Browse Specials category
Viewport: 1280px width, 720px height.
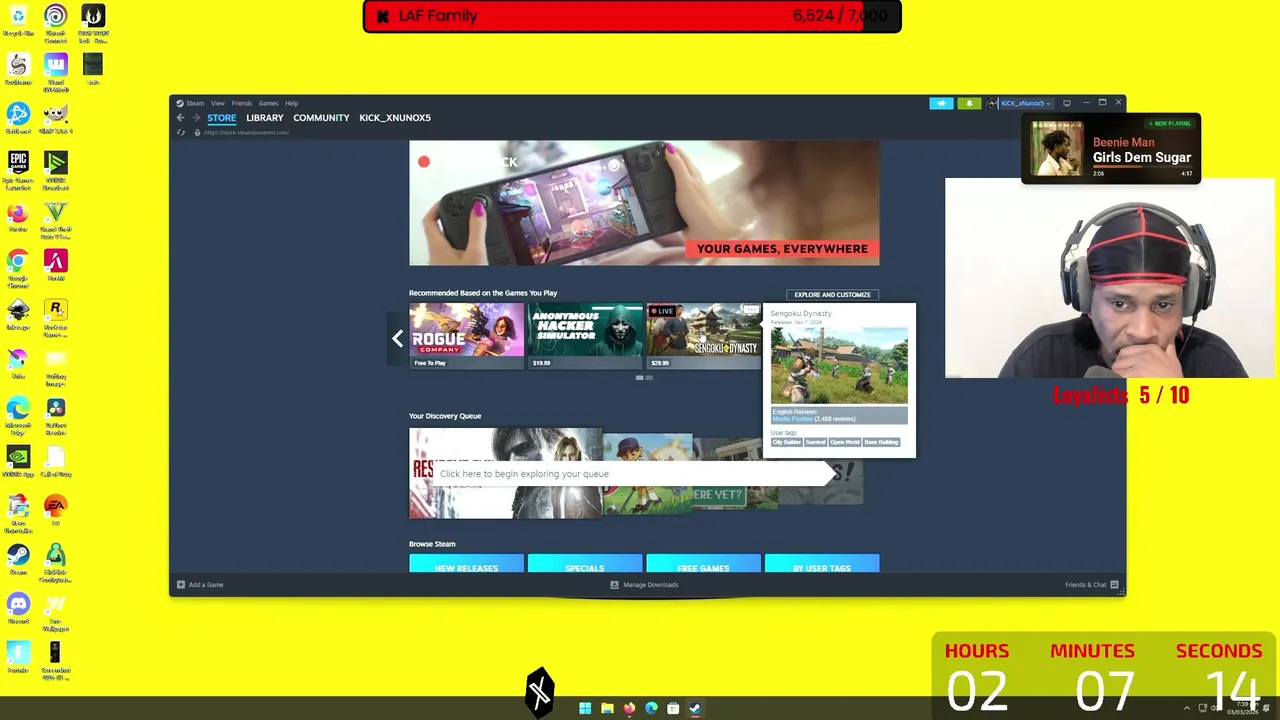[x=585, y=565]
